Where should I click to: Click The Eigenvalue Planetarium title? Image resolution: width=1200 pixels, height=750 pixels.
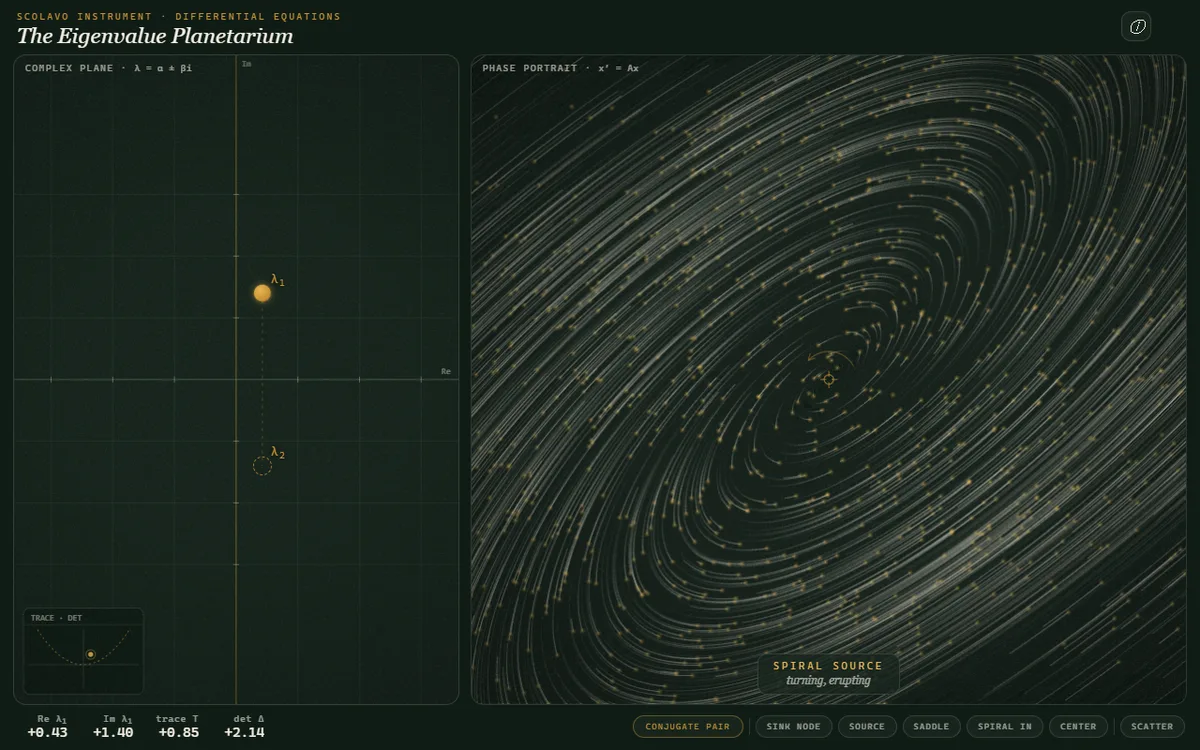(155, 36)
